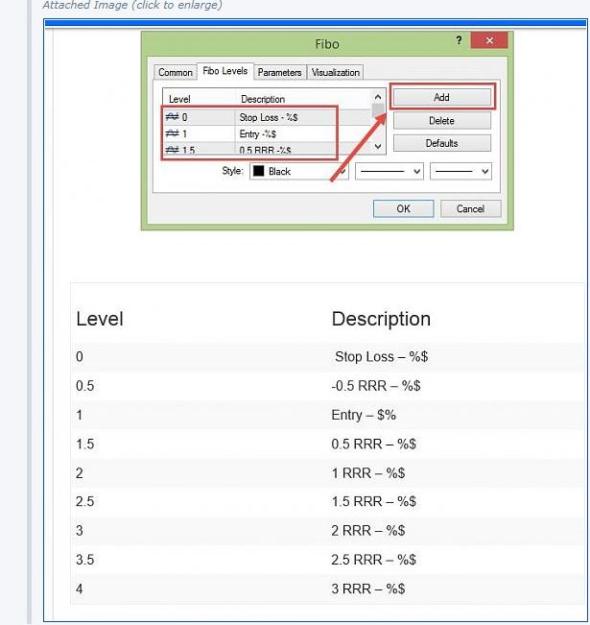Image resolution: width=590 pixels, height=625 pixels.
Task: Click level value 3.5 in table
Action: coord(85,560)
